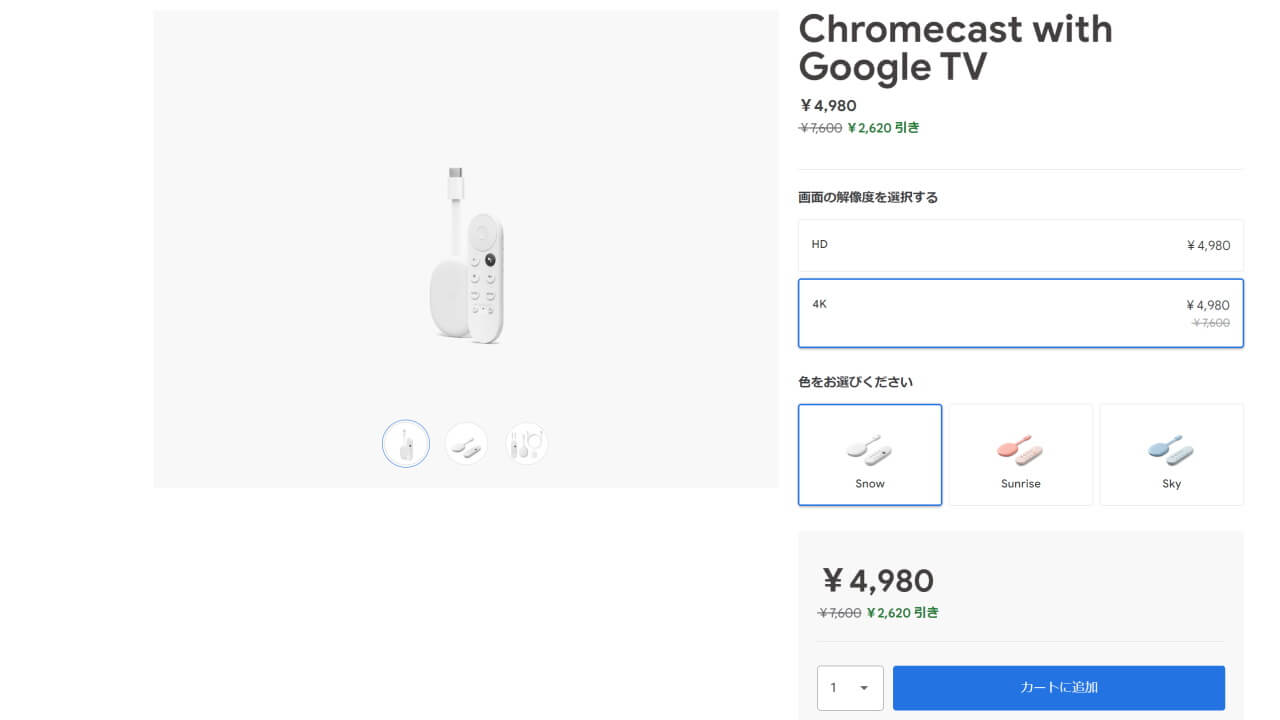Expand the quantity selector arrow
The image size is (1280, 720).
pos(866,687)
